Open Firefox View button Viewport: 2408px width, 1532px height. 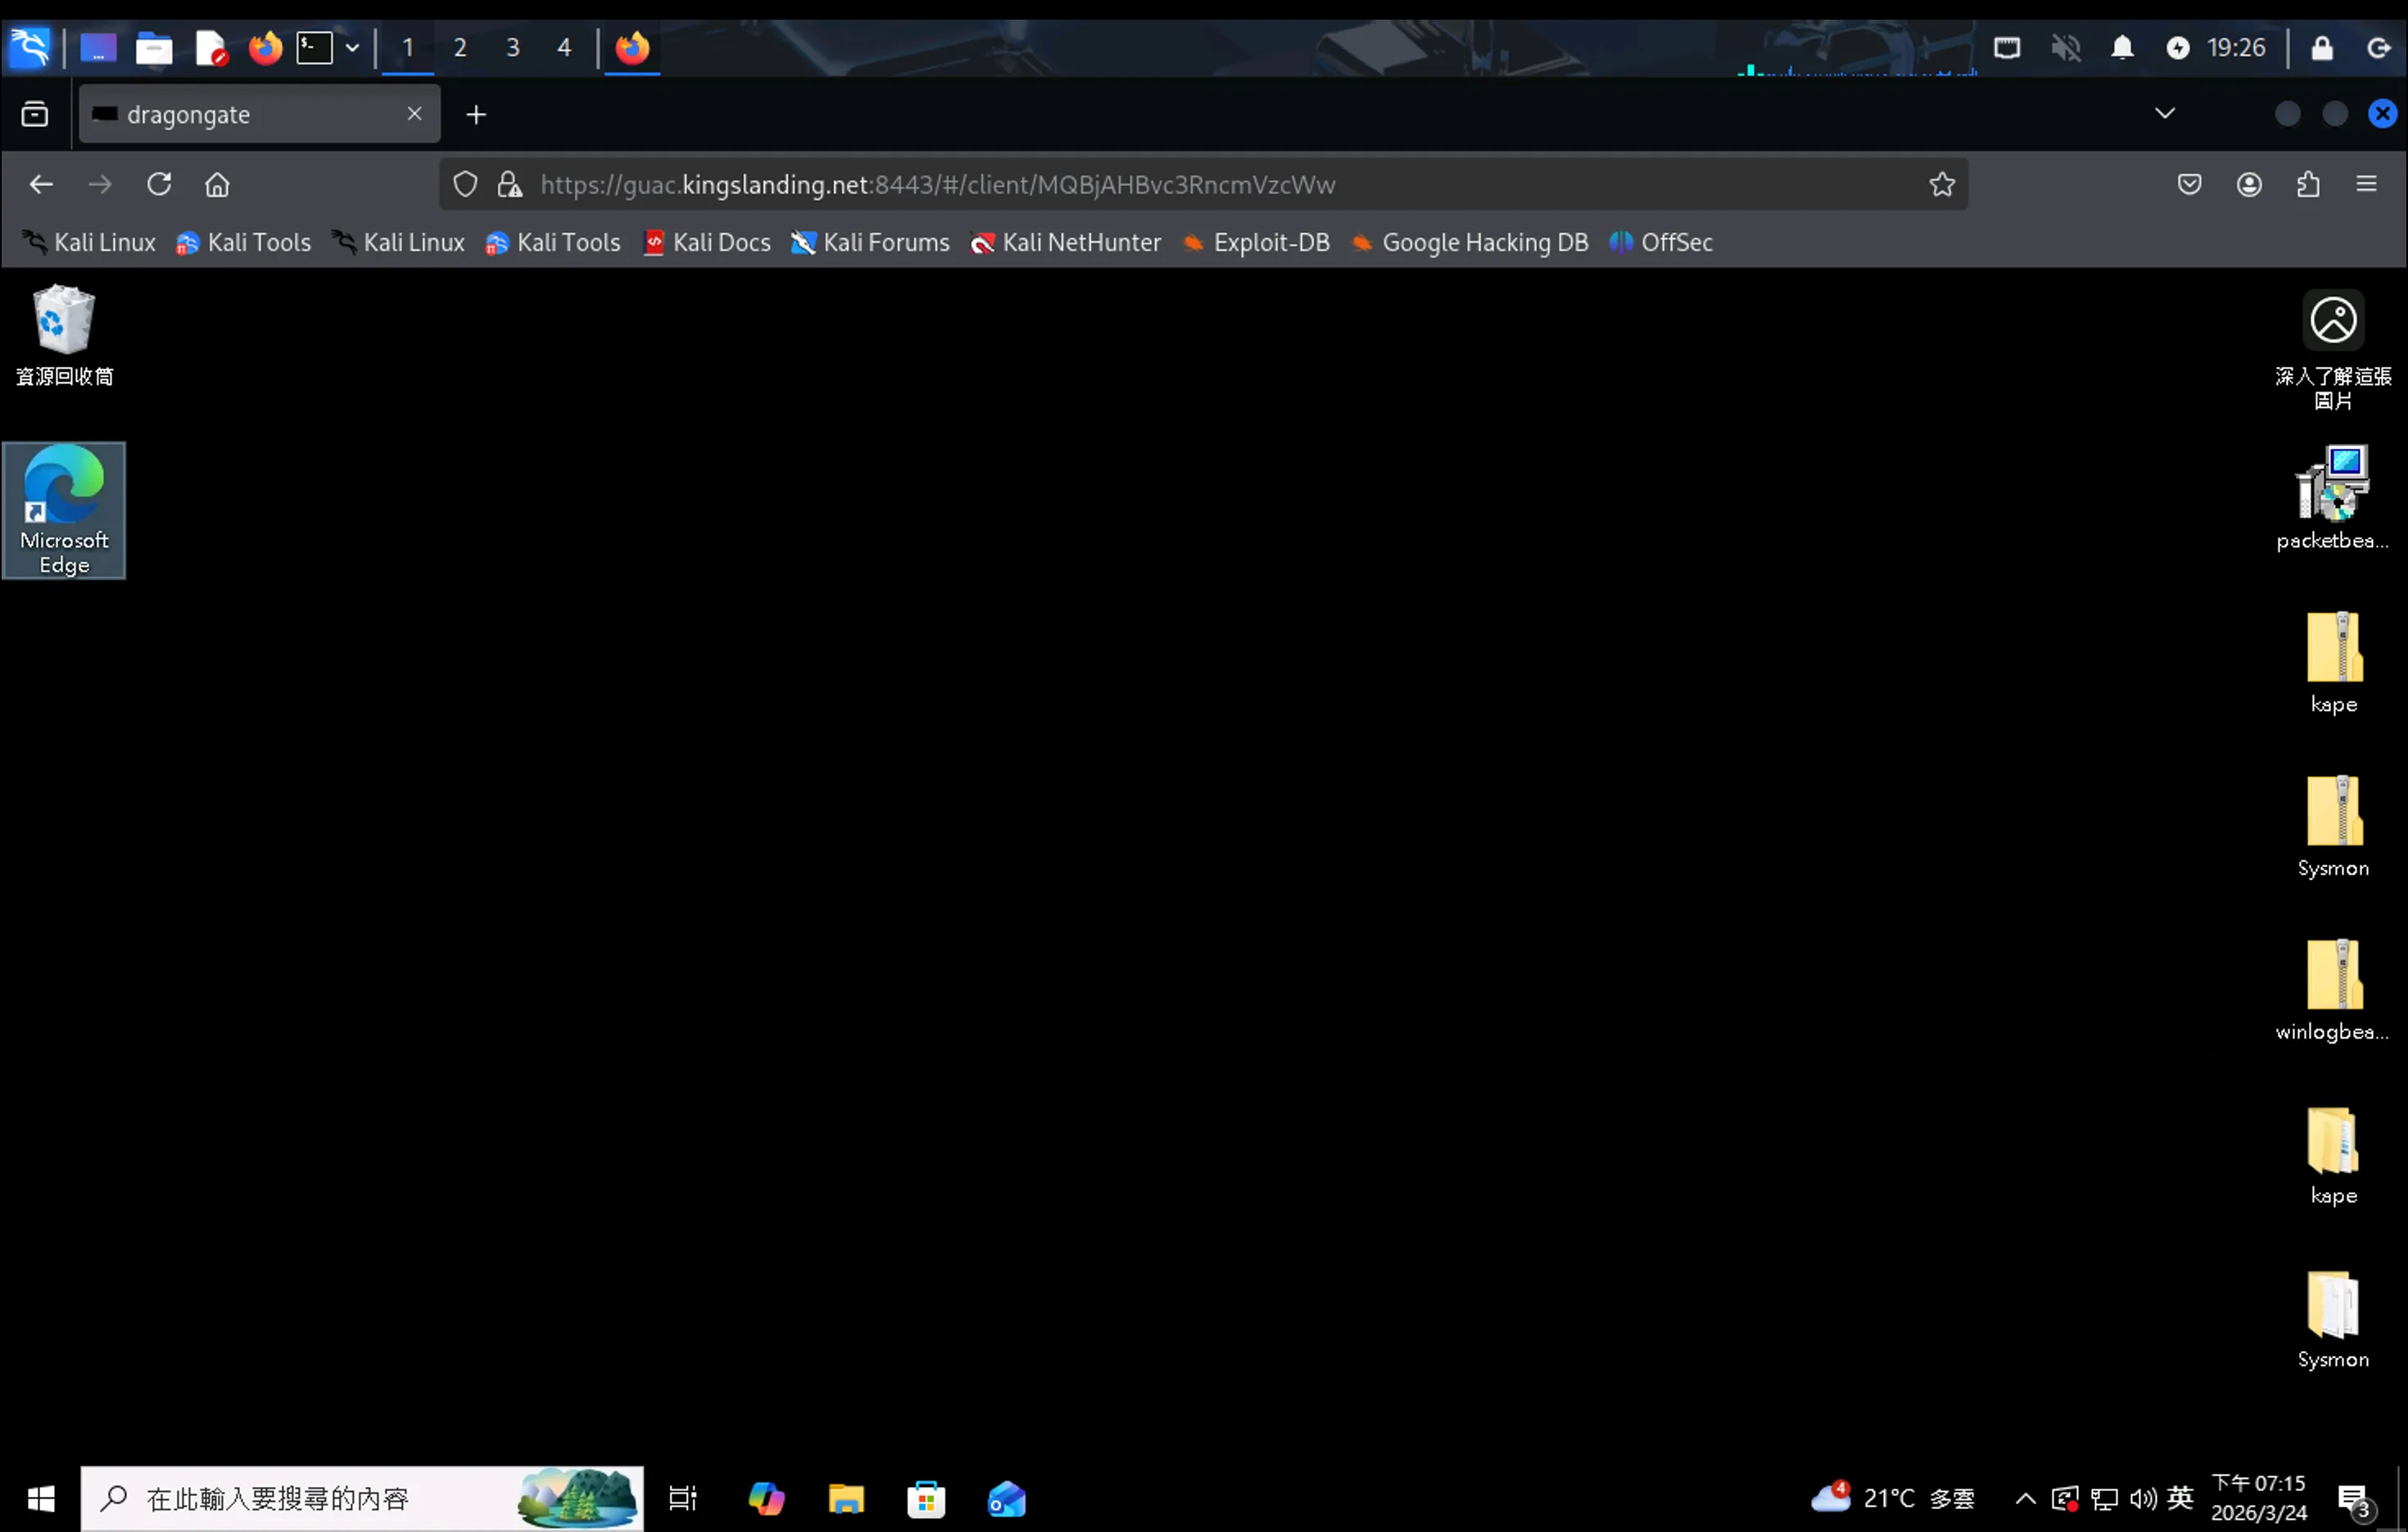35,115
